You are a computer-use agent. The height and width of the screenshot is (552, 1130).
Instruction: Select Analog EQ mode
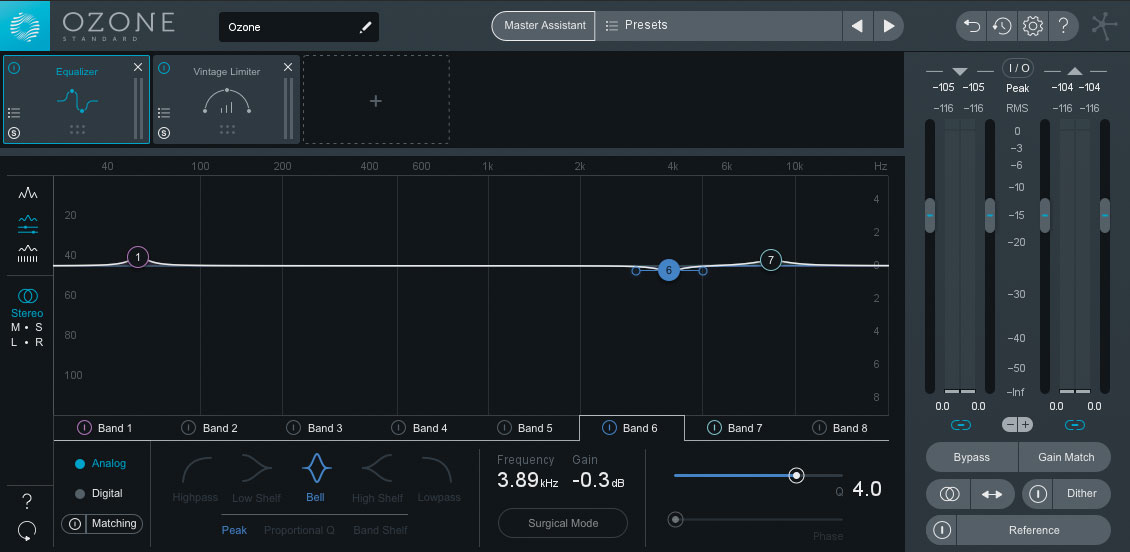tap(100, 463)
